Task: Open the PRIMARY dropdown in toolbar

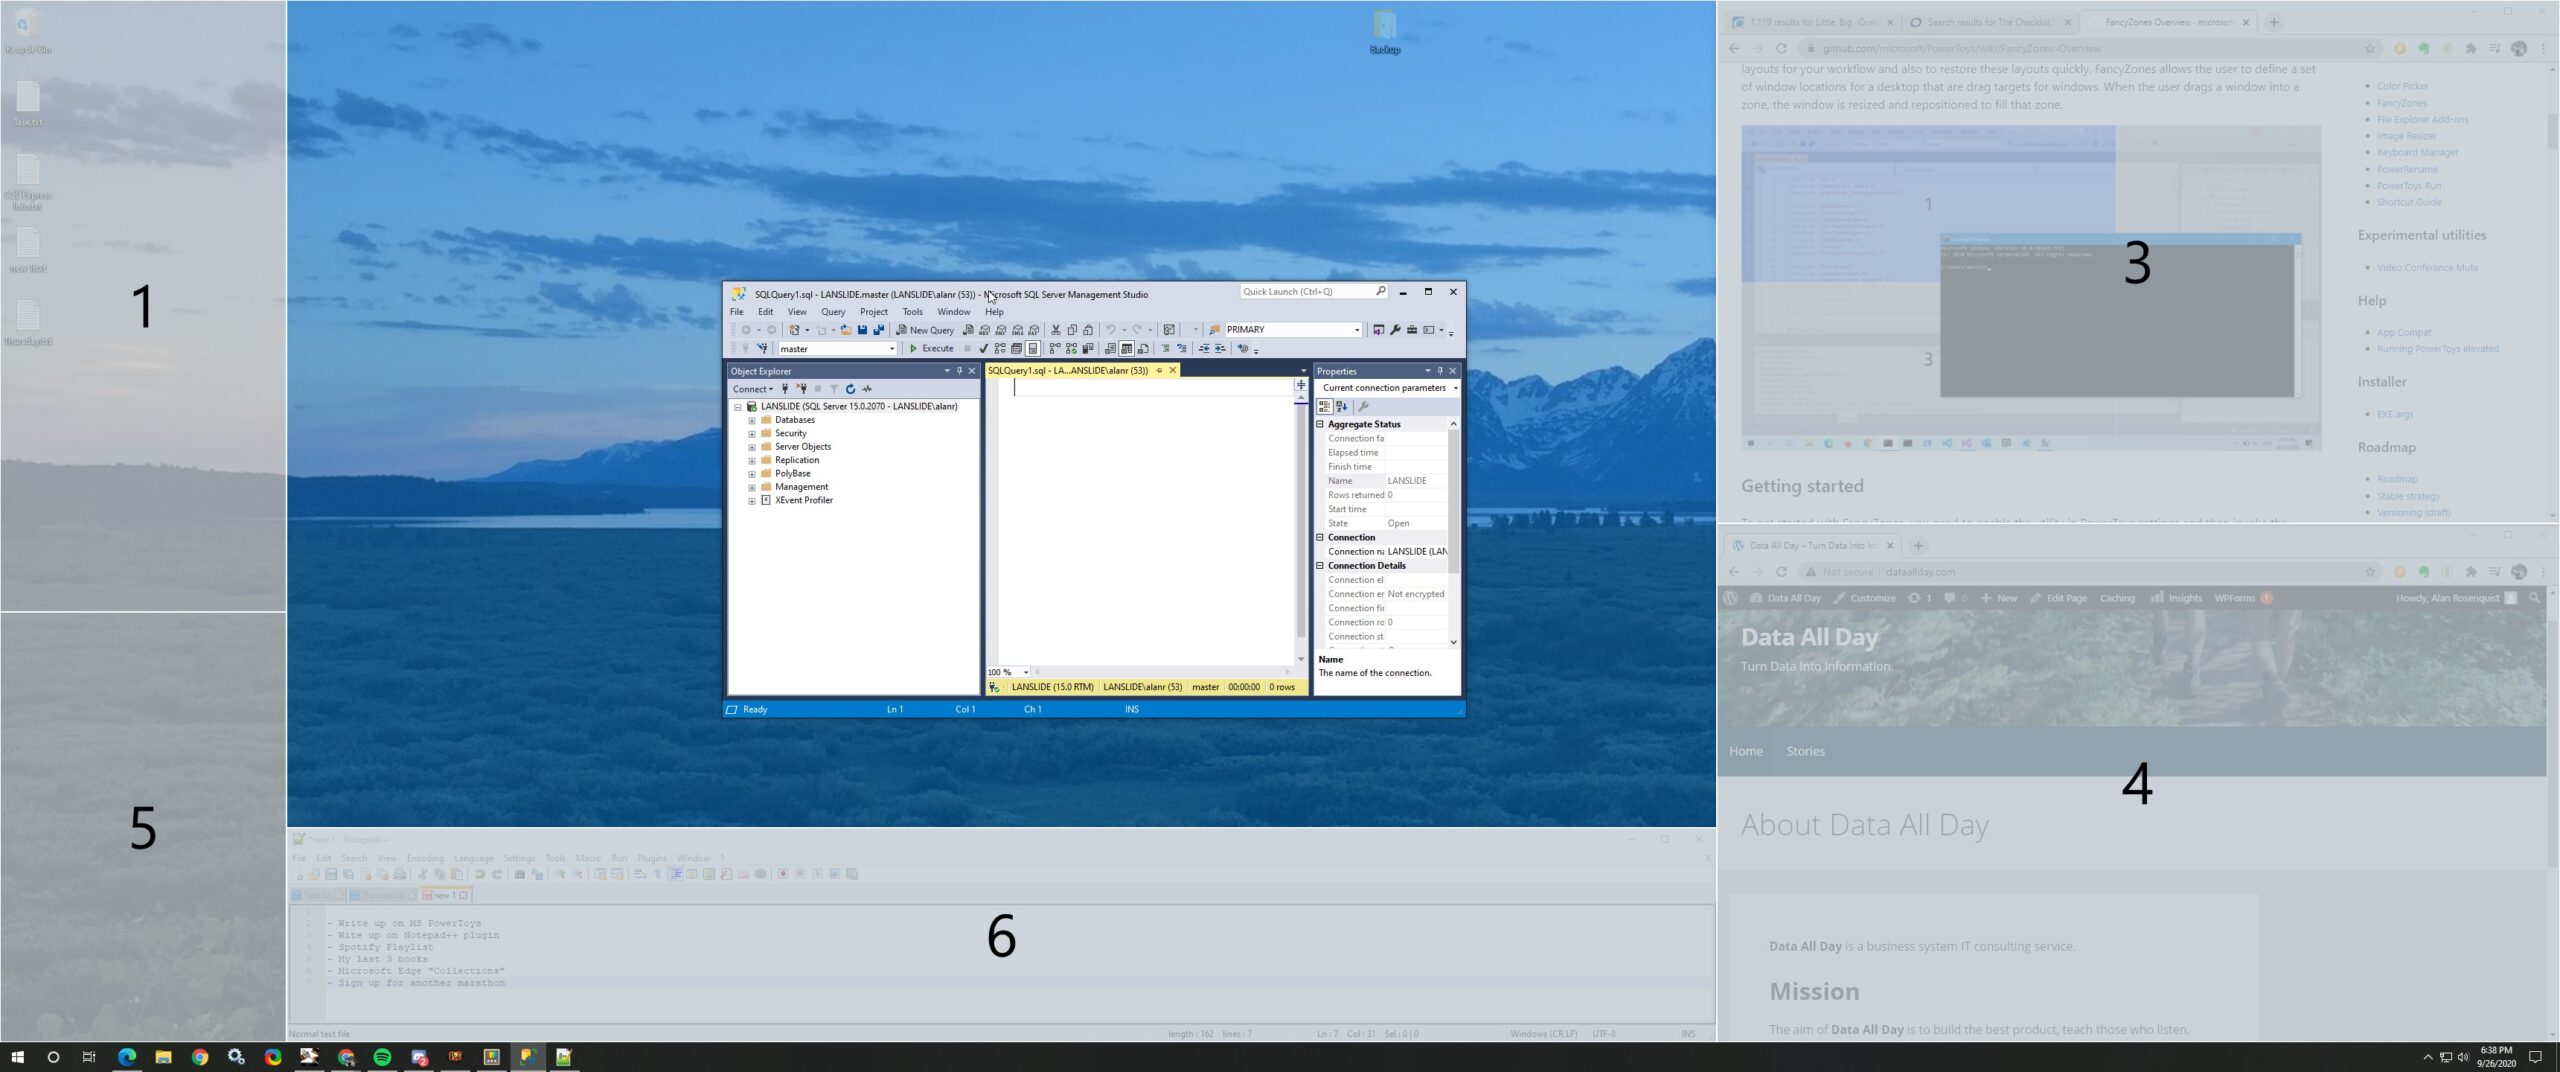Action: 1357,330
